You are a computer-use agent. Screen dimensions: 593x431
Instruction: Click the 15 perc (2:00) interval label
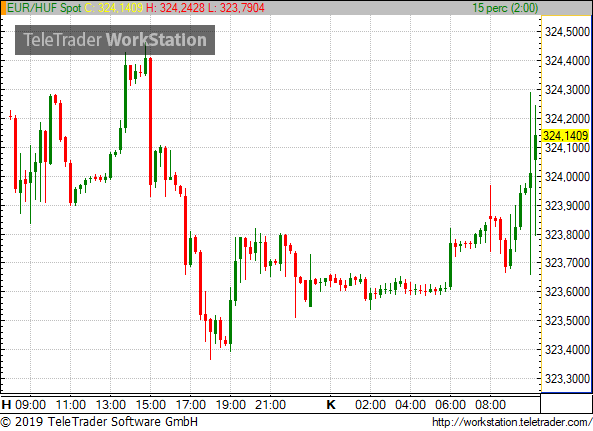(505, 8)
